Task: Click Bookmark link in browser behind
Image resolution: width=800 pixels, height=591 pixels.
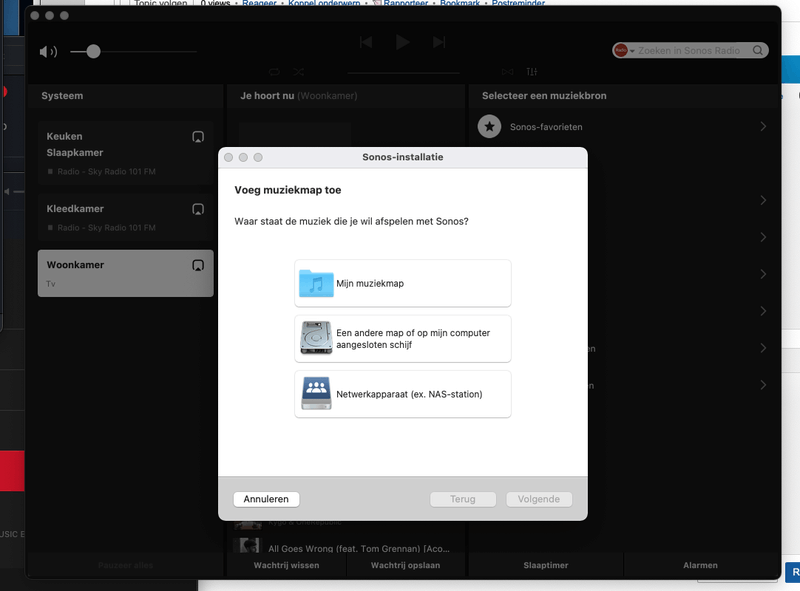Action: (460, 3)
